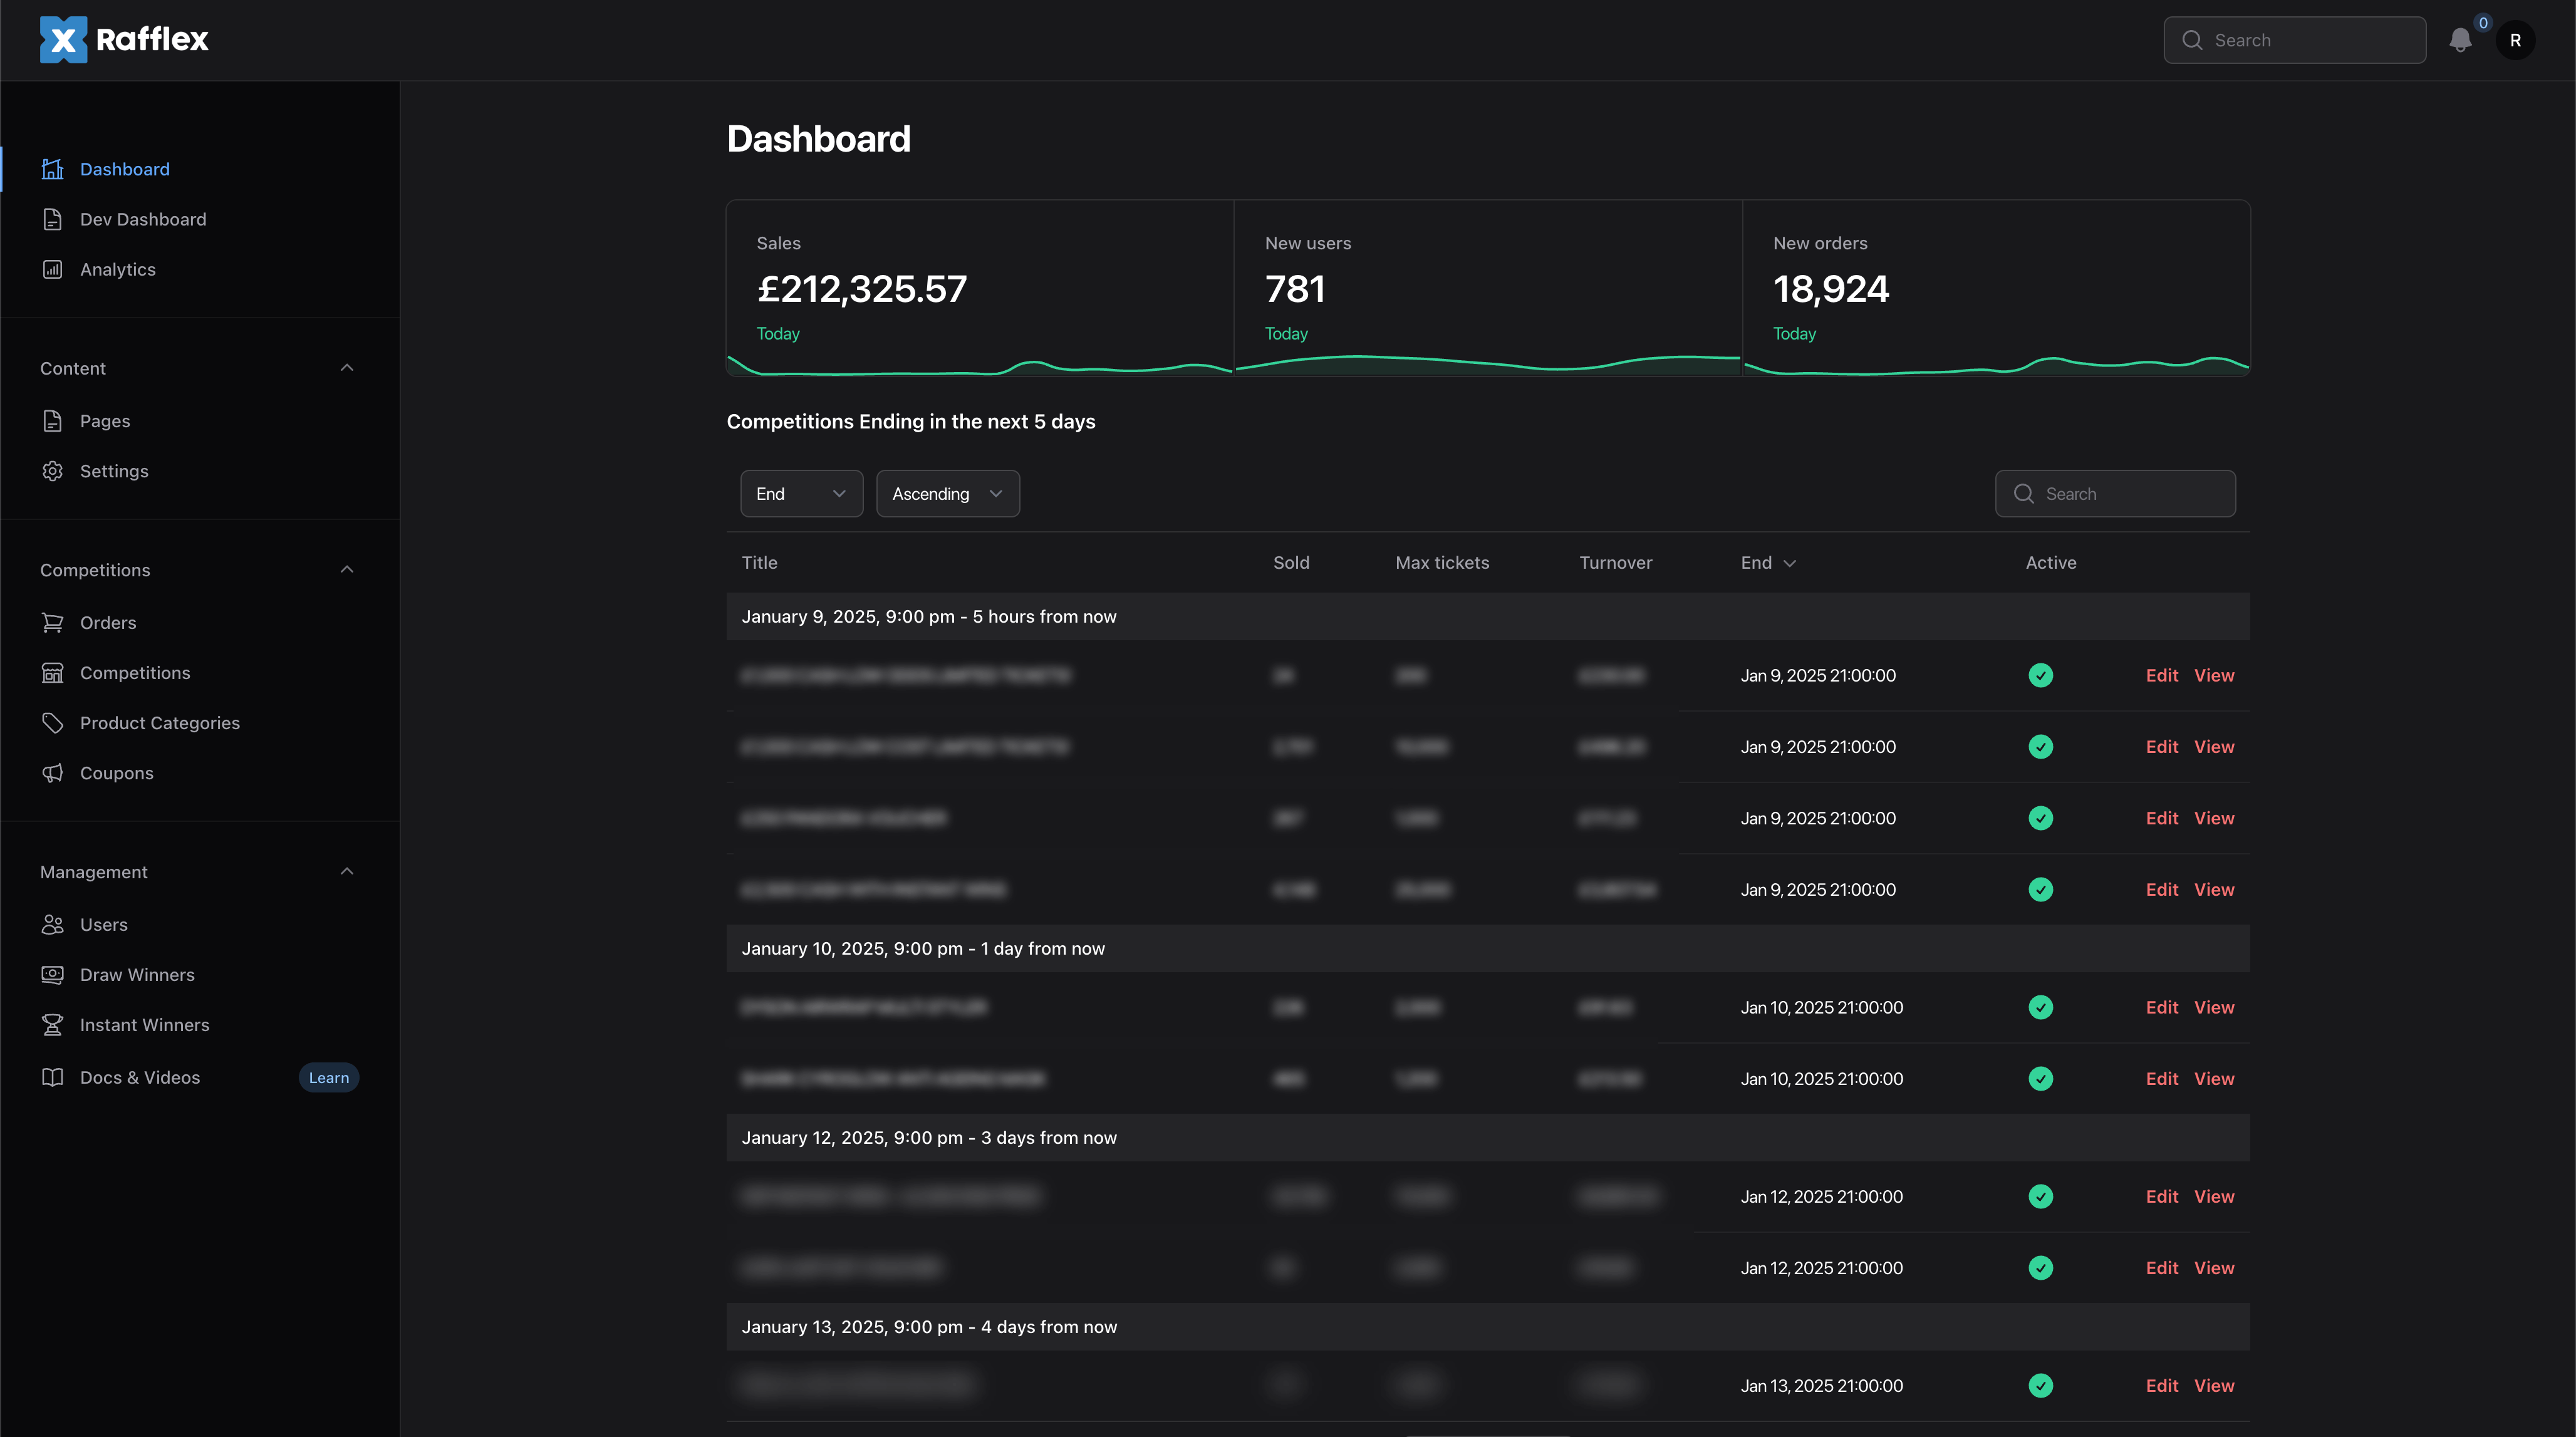Viewport: 2576px width, 1437px height.
Task: Click the Competitions storefront icon
Action: (x=53, y=673)
